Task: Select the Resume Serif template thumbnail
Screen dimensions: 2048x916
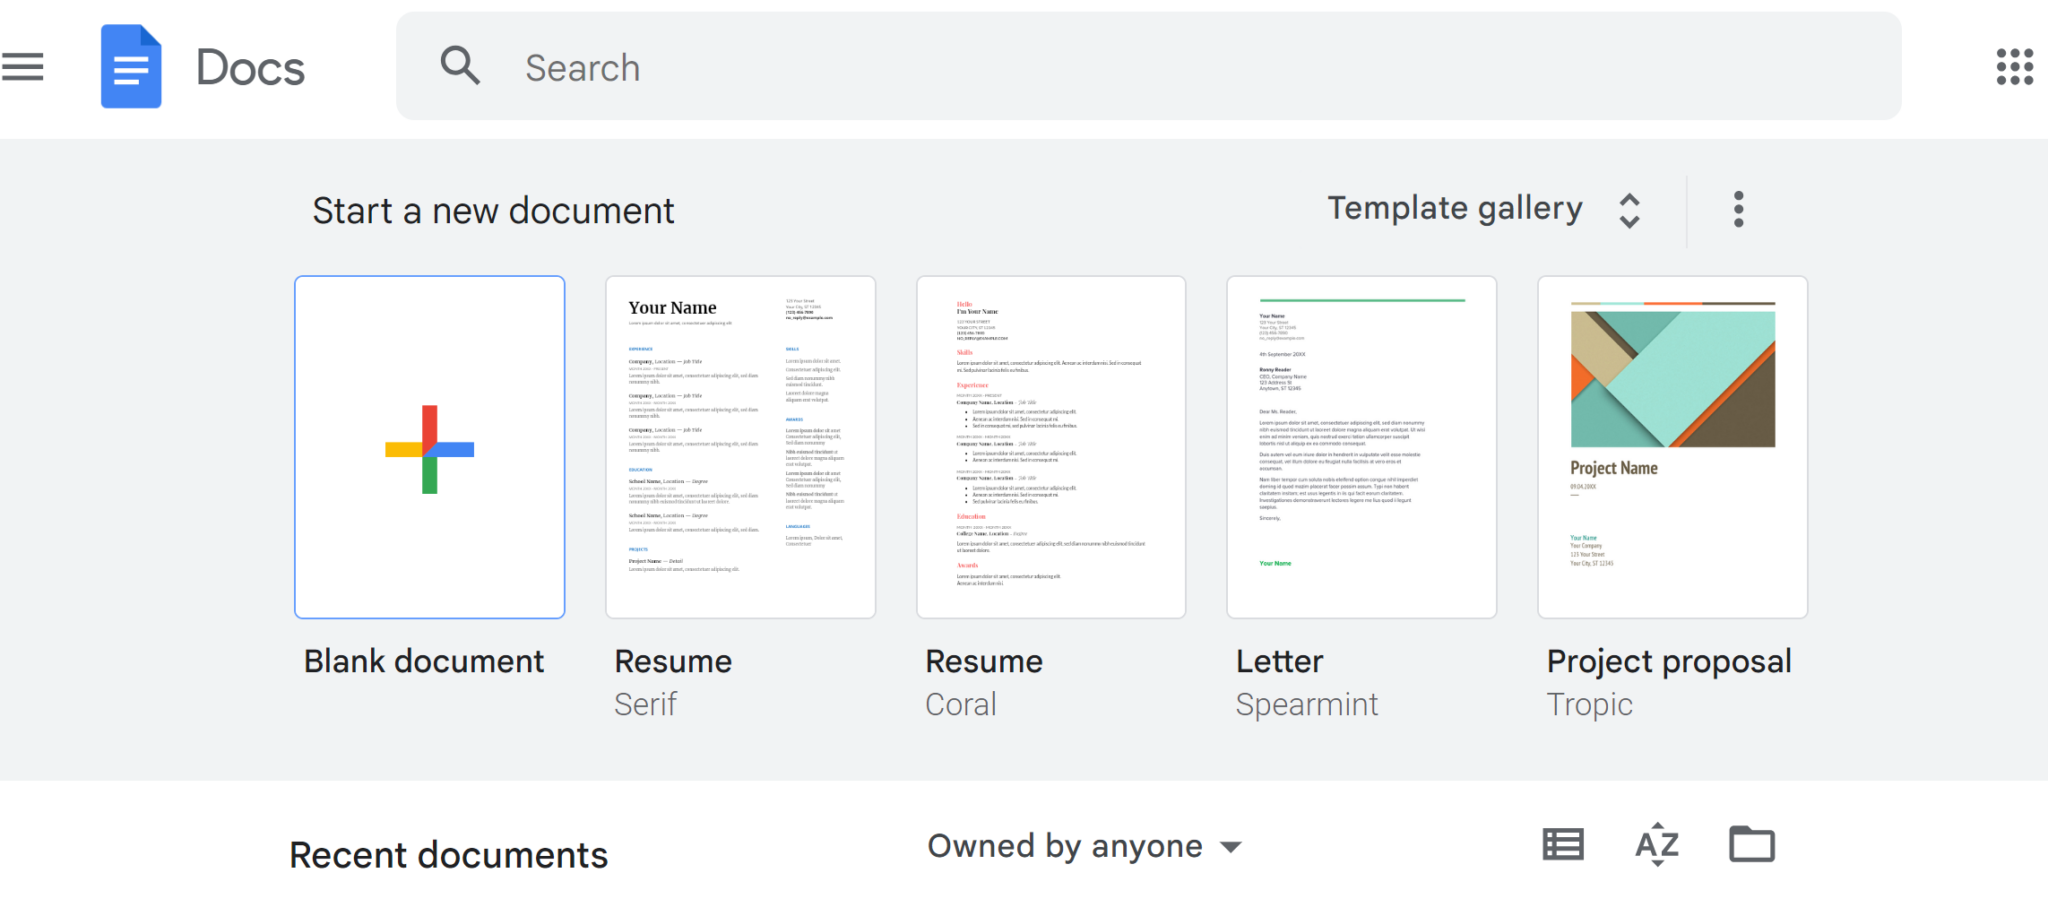Action: 740,447
